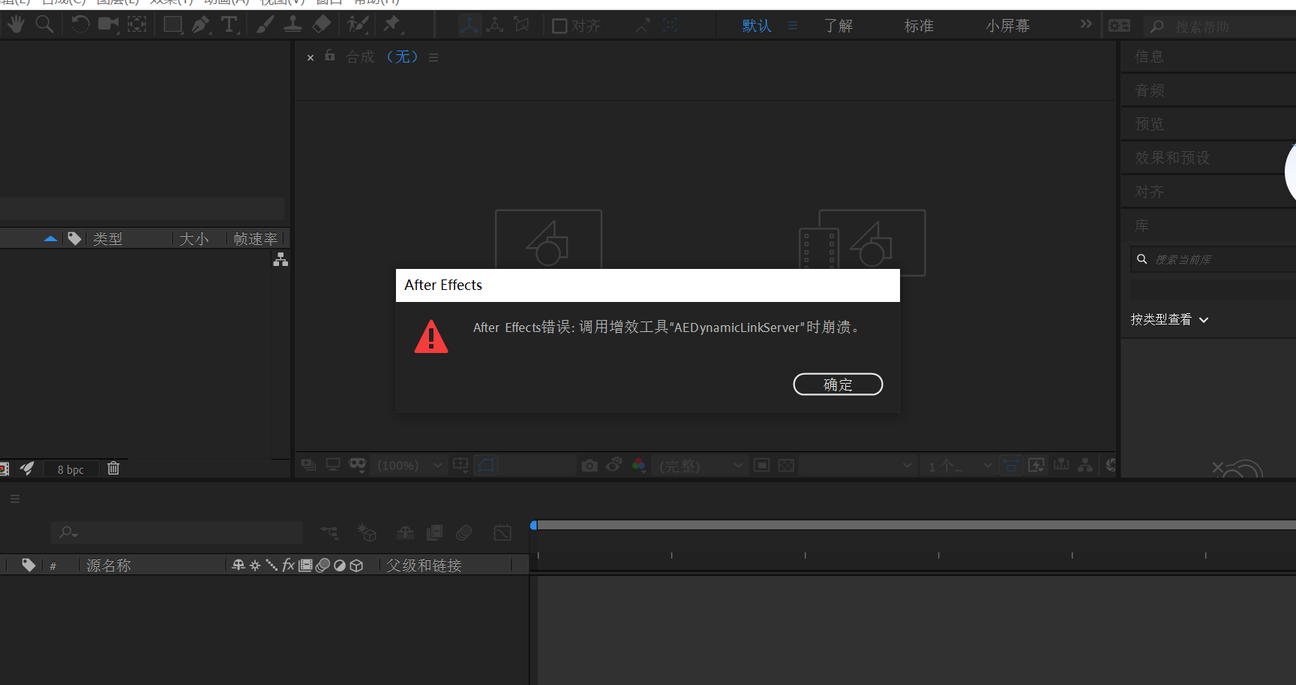Enable View Axis mode

[521, 25]
